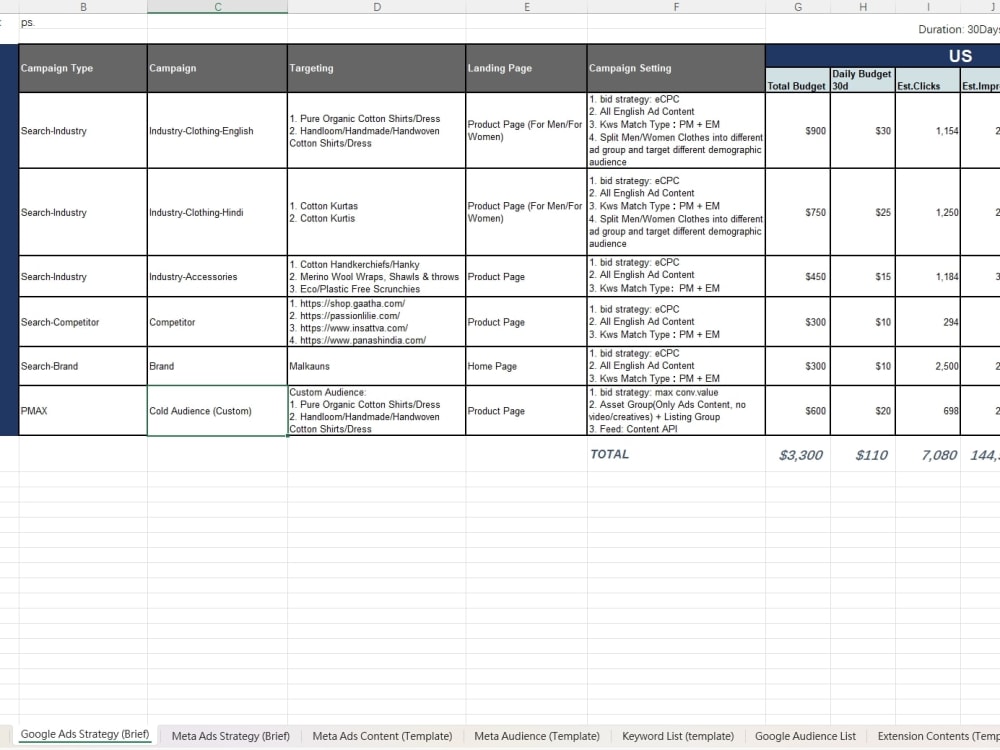
Task: Select the $900 total budget cell
Action: click(x=798, y=131)
